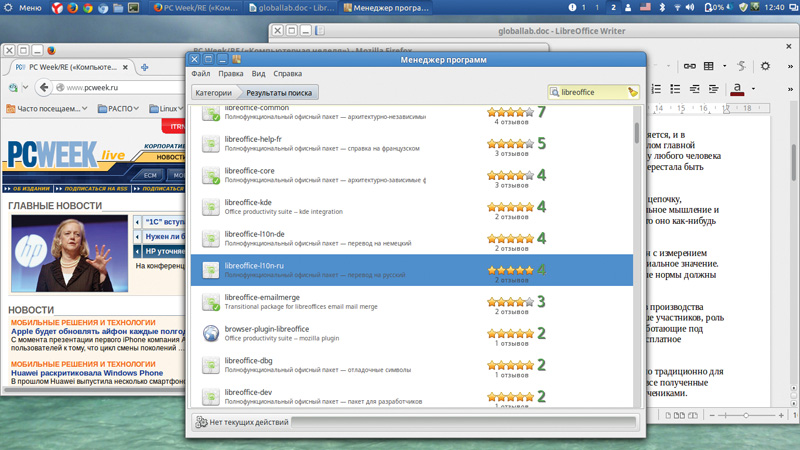Image resolution: width=800 pixels, height=450 pixels.
Task: Switch to PC Week/RE taskbar window
Action: (196, 8)
